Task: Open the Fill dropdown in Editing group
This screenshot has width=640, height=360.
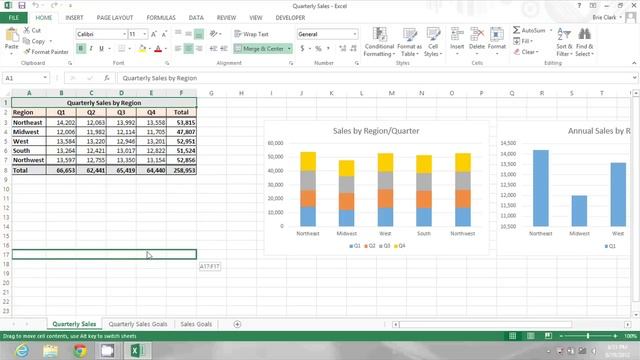Action: pyautogui.click(x=523, y=41)
